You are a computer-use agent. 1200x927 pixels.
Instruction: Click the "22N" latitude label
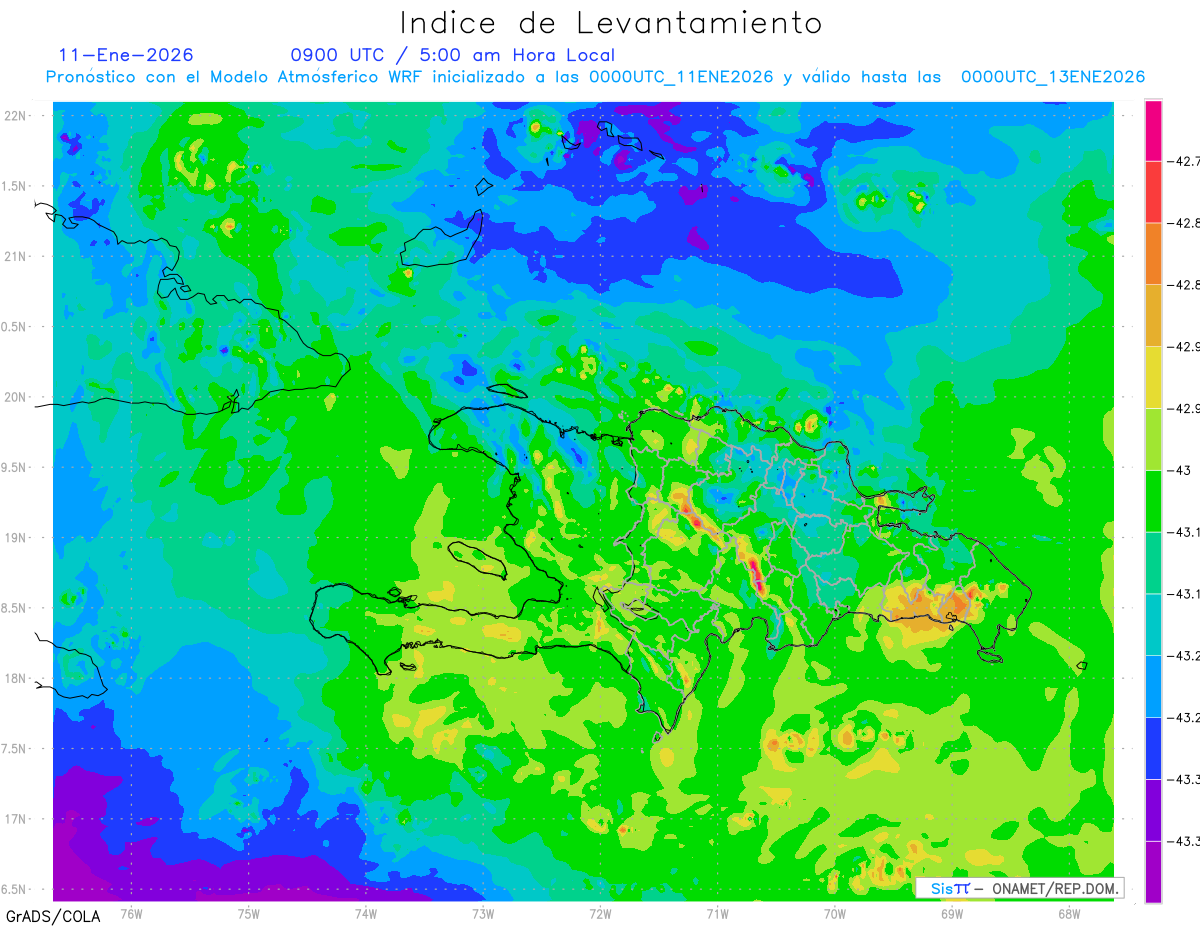point(16,116)
